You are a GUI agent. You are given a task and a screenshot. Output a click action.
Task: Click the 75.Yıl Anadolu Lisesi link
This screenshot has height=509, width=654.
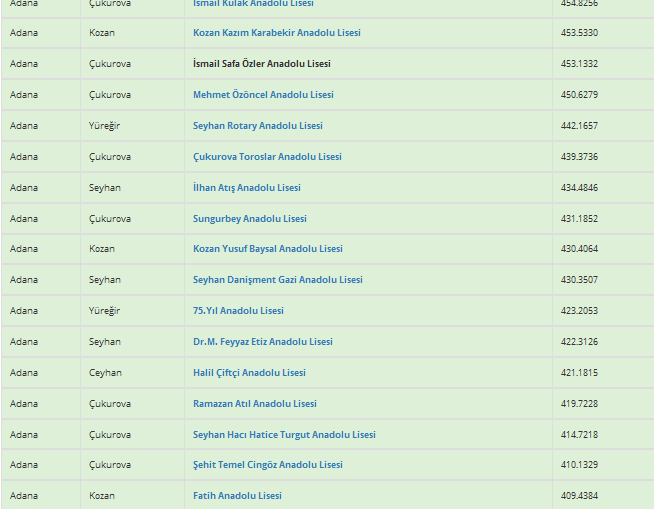tap(238, 311)
